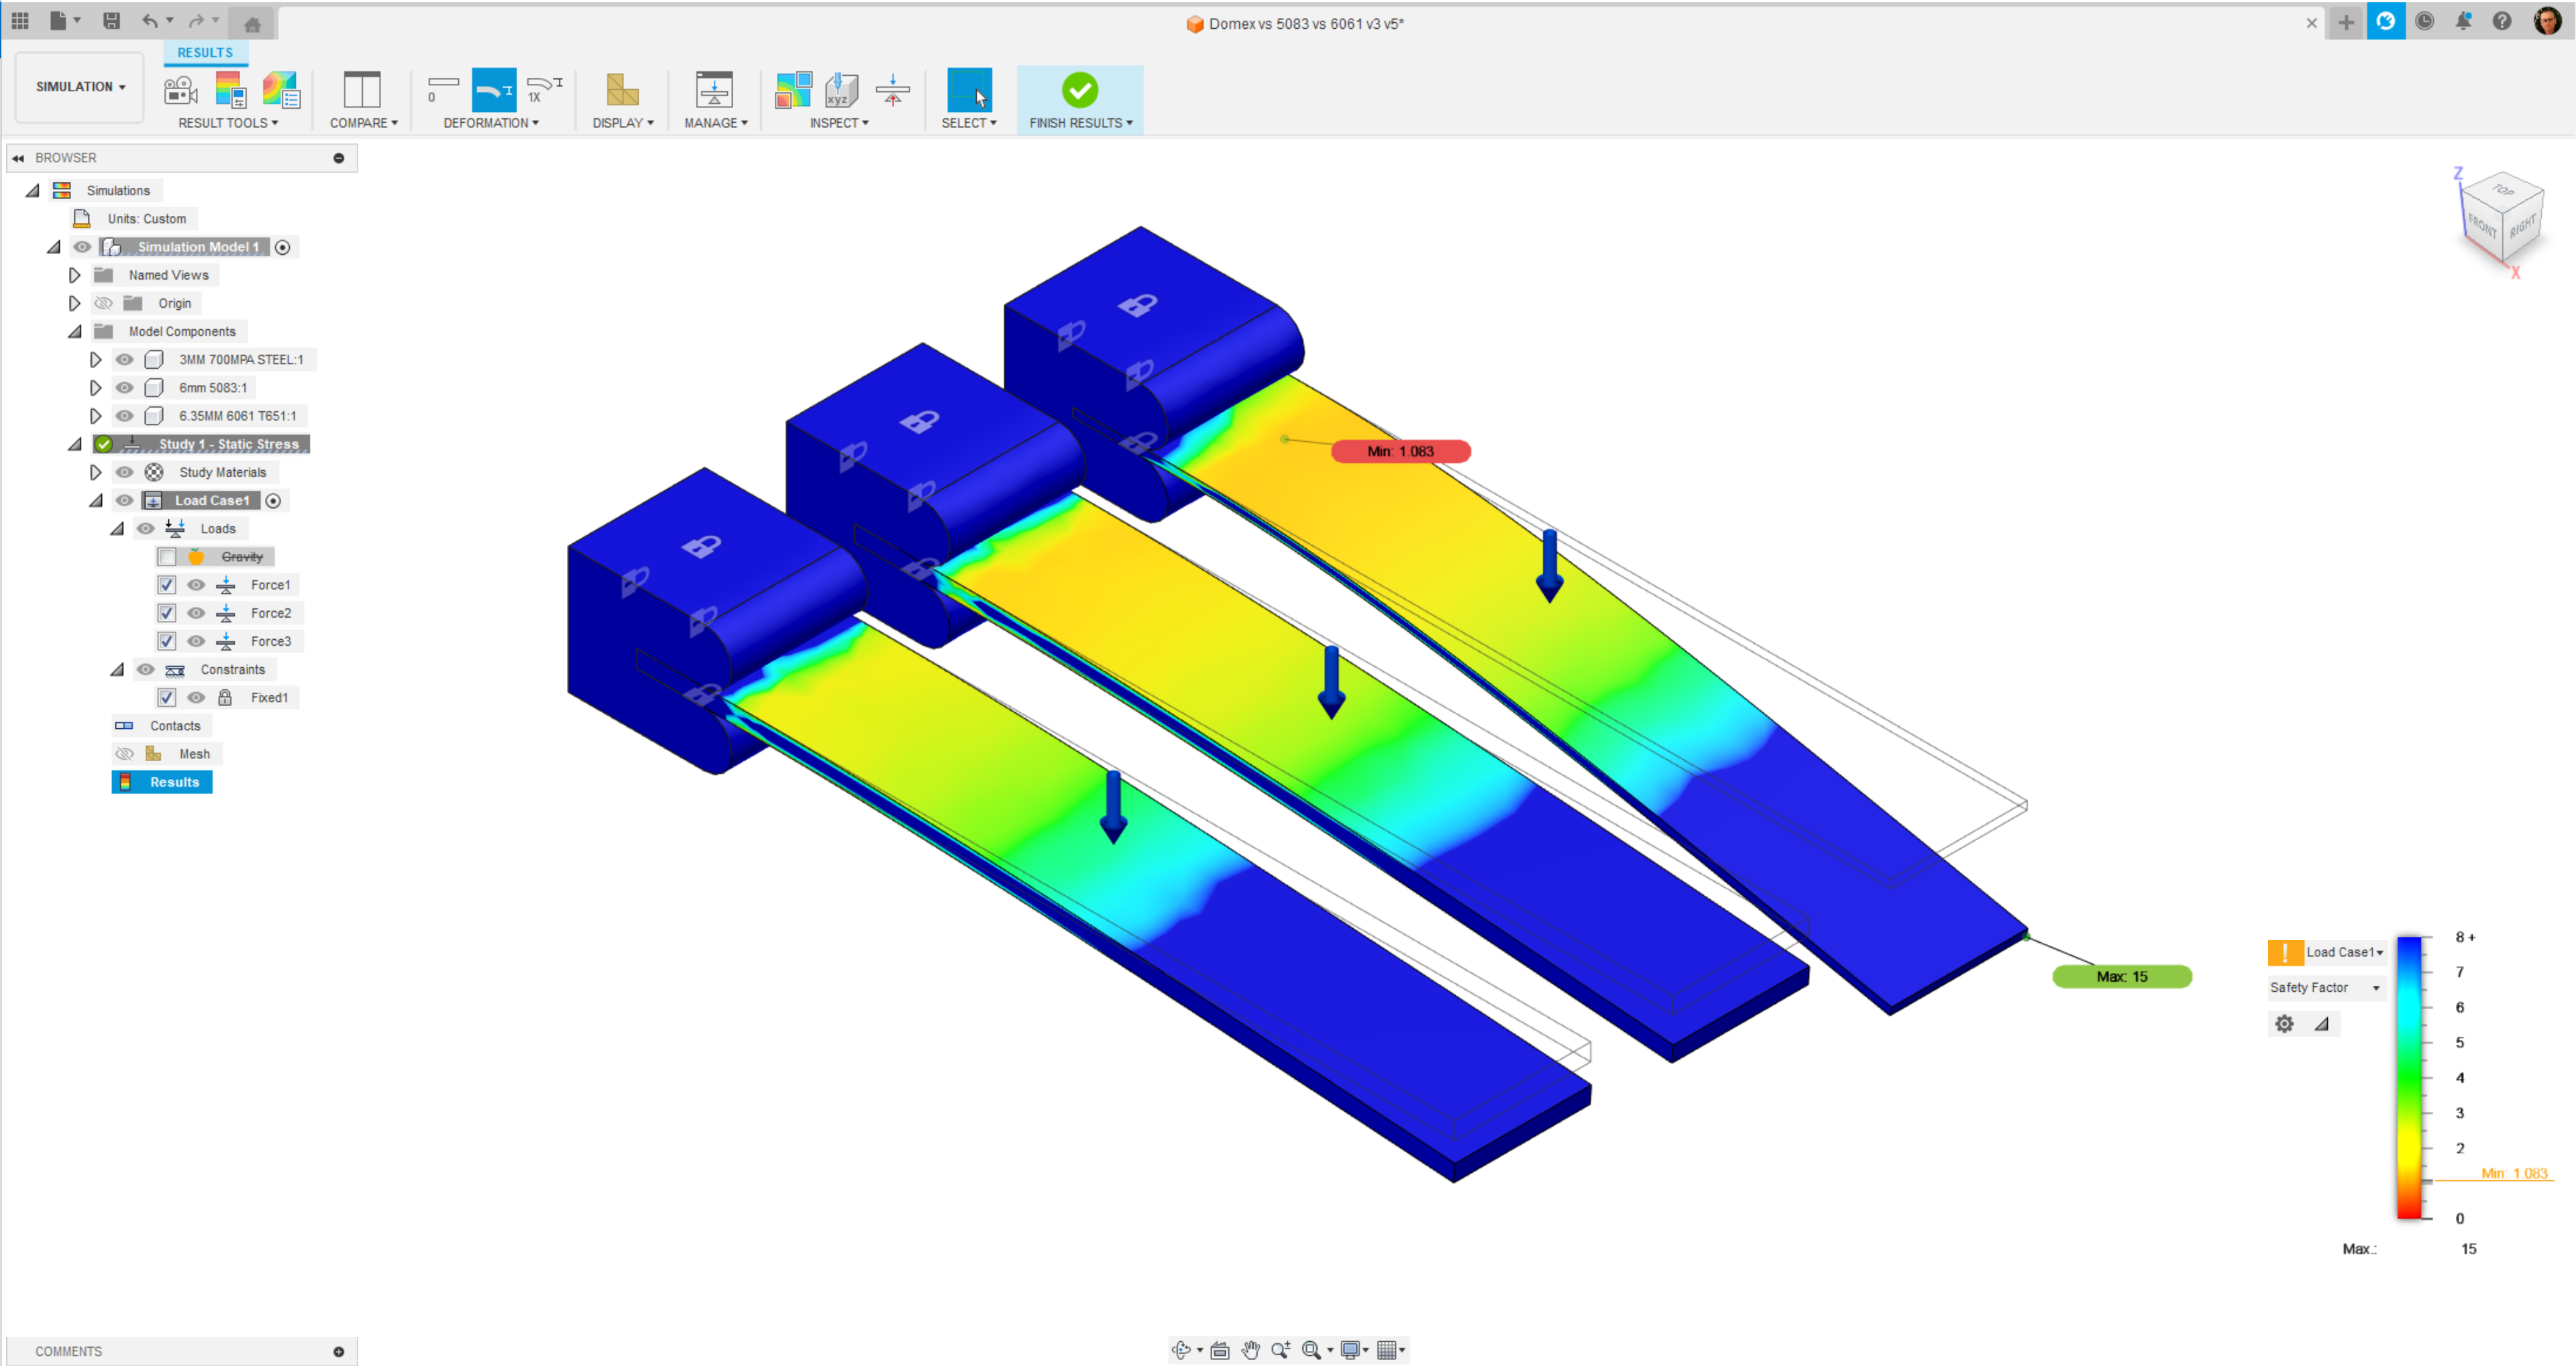The height and width of the screenshot is (1366, 2576).
Task: Collapse the Constraints node
Action: pos(117,669)
